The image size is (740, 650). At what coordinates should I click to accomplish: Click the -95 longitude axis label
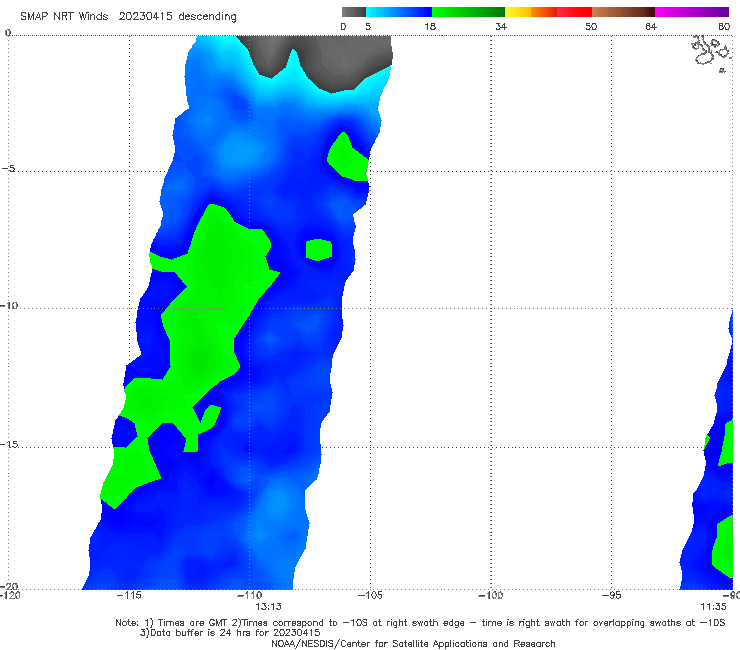(x=612, y=595)
